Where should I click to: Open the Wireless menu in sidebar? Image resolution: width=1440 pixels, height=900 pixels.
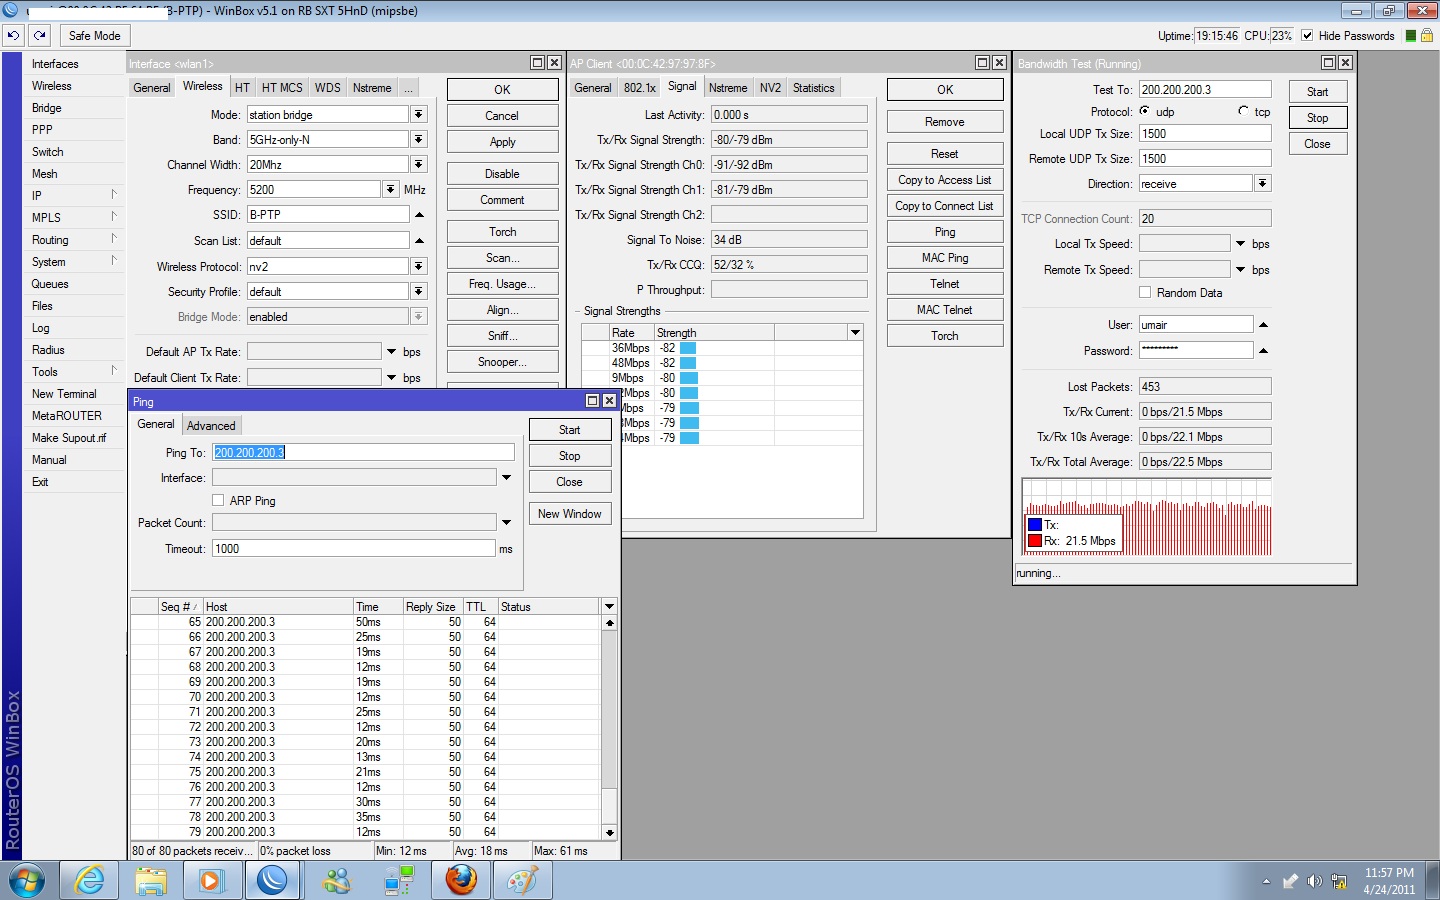coord(51,86)
